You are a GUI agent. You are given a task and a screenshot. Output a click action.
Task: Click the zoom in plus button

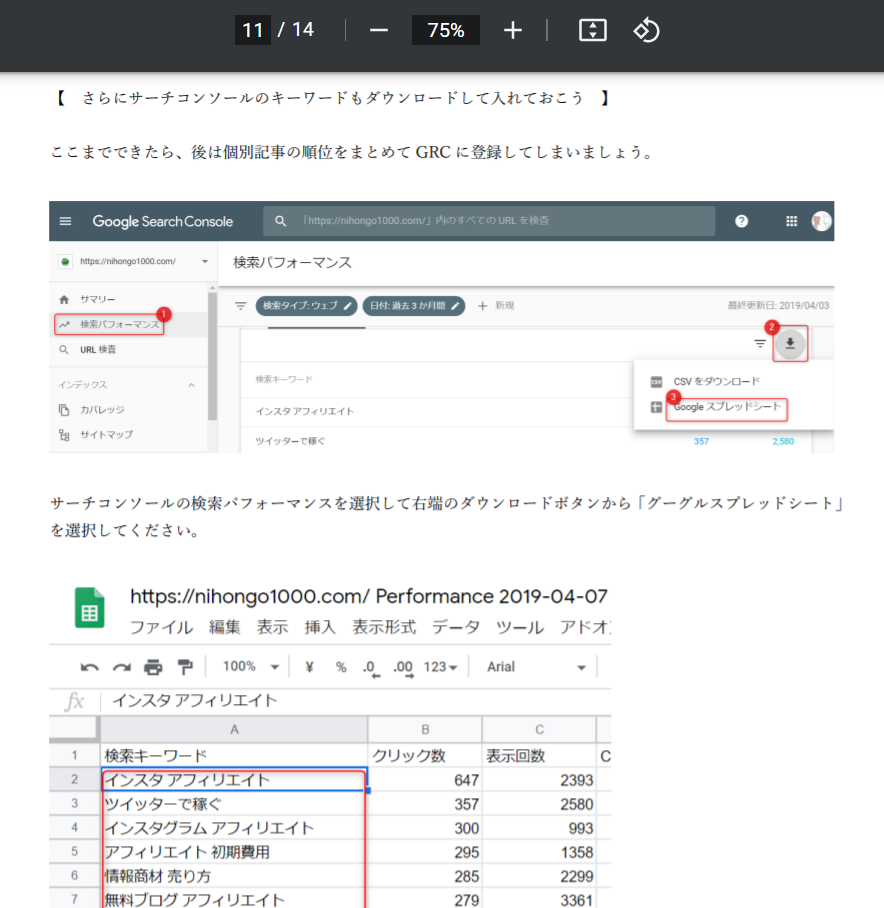[513, 30]
